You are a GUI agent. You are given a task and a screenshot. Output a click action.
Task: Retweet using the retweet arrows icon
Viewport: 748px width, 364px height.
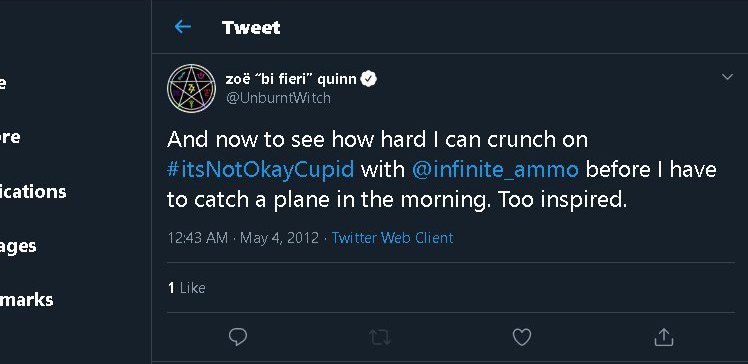(x=380, y=337)
